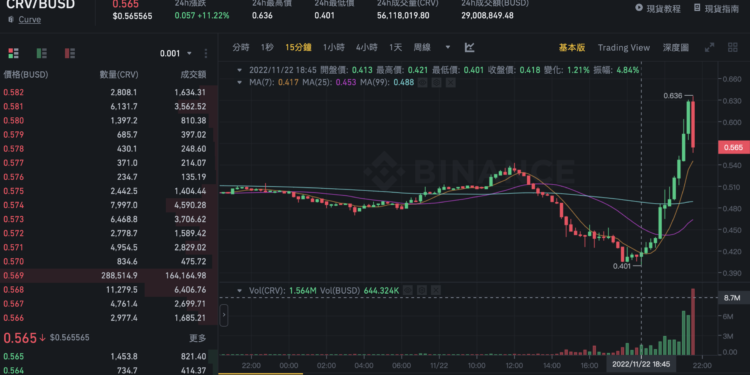Select the 周線 weekly interval

[x=422, y=47]
